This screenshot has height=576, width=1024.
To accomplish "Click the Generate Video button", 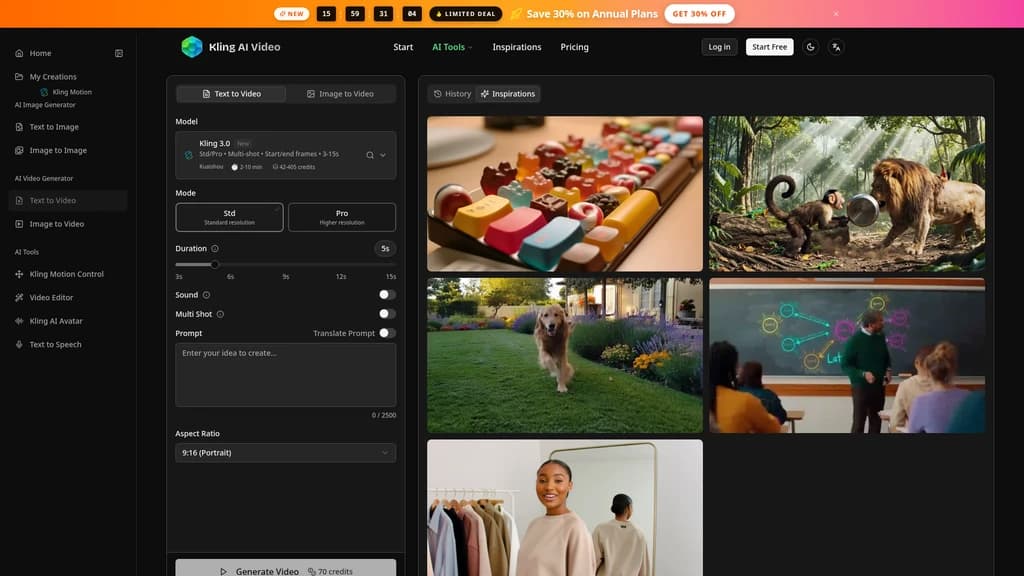I will (285, 568).
